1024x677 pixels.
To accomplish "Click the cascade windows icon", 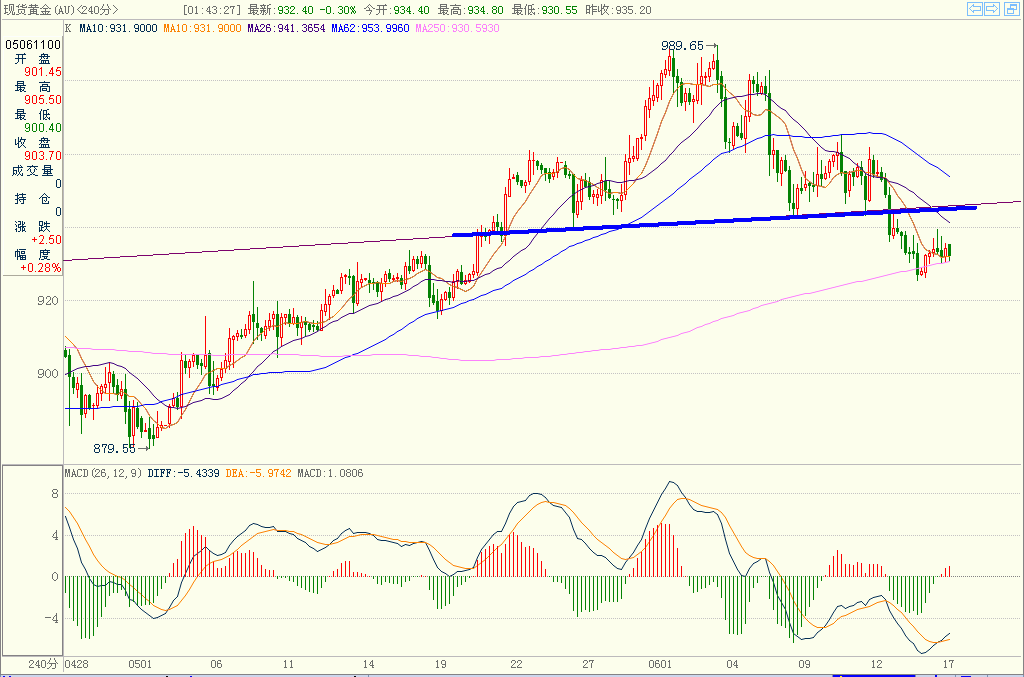I will [1010, 8].
